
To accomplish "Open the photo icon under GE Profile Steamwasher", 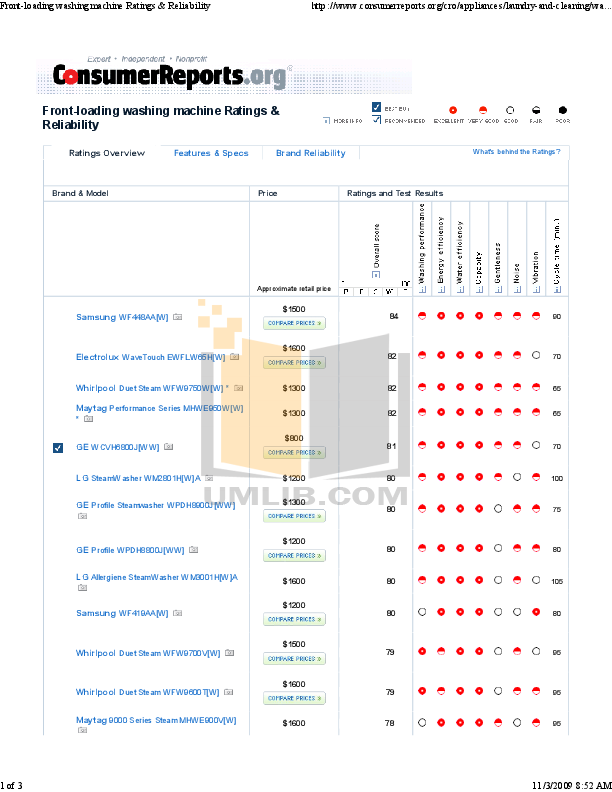I will 82,516.
